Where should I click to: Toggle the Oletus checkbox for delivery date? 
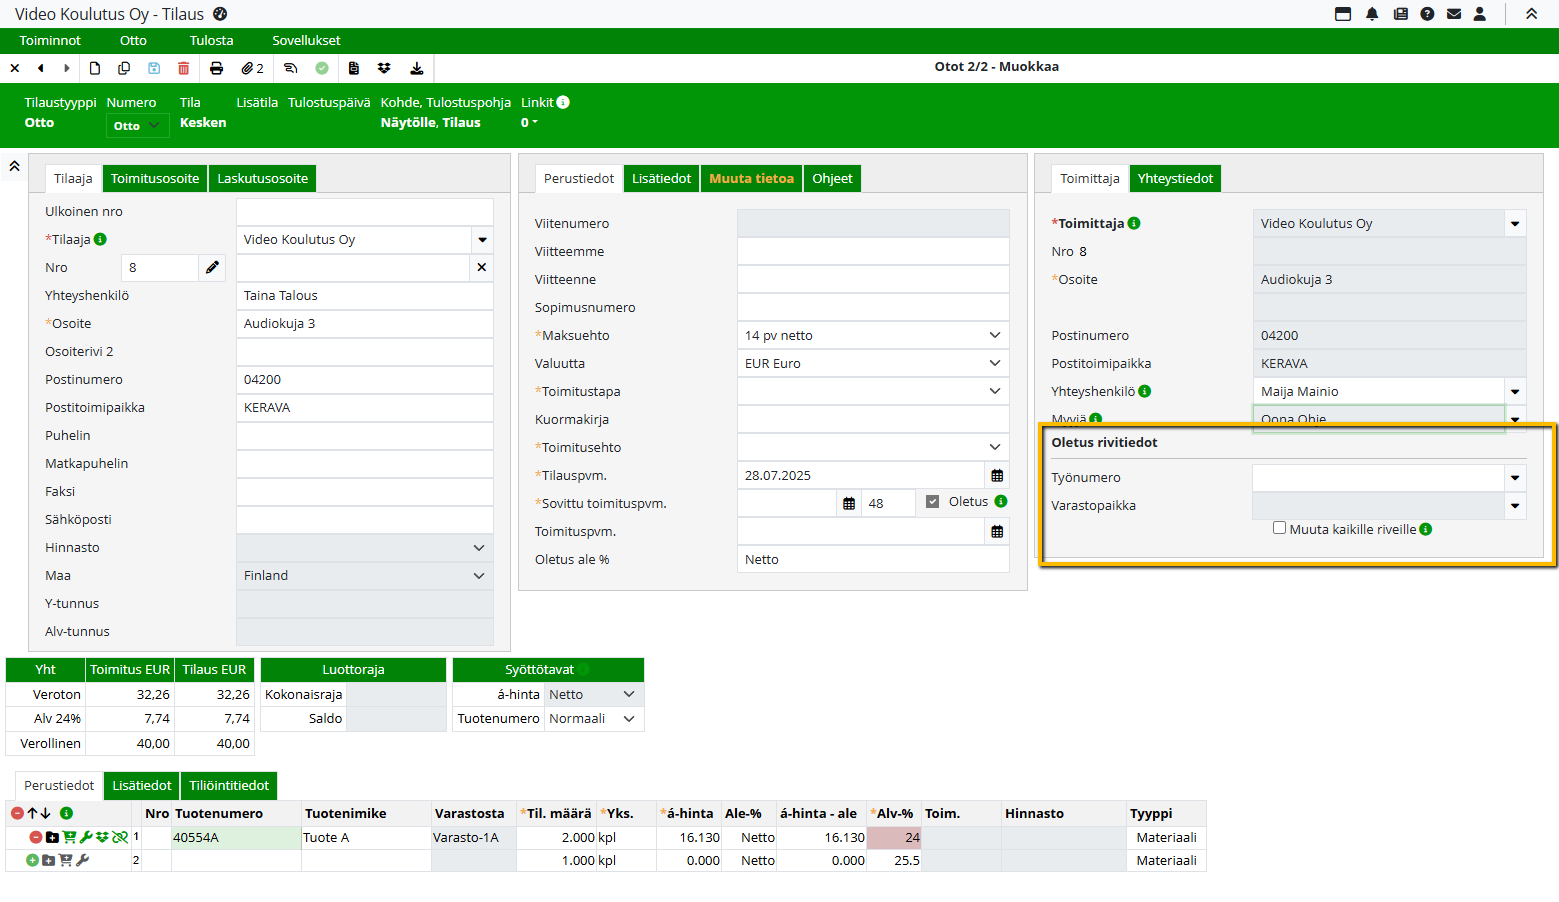tap(932, 502)
